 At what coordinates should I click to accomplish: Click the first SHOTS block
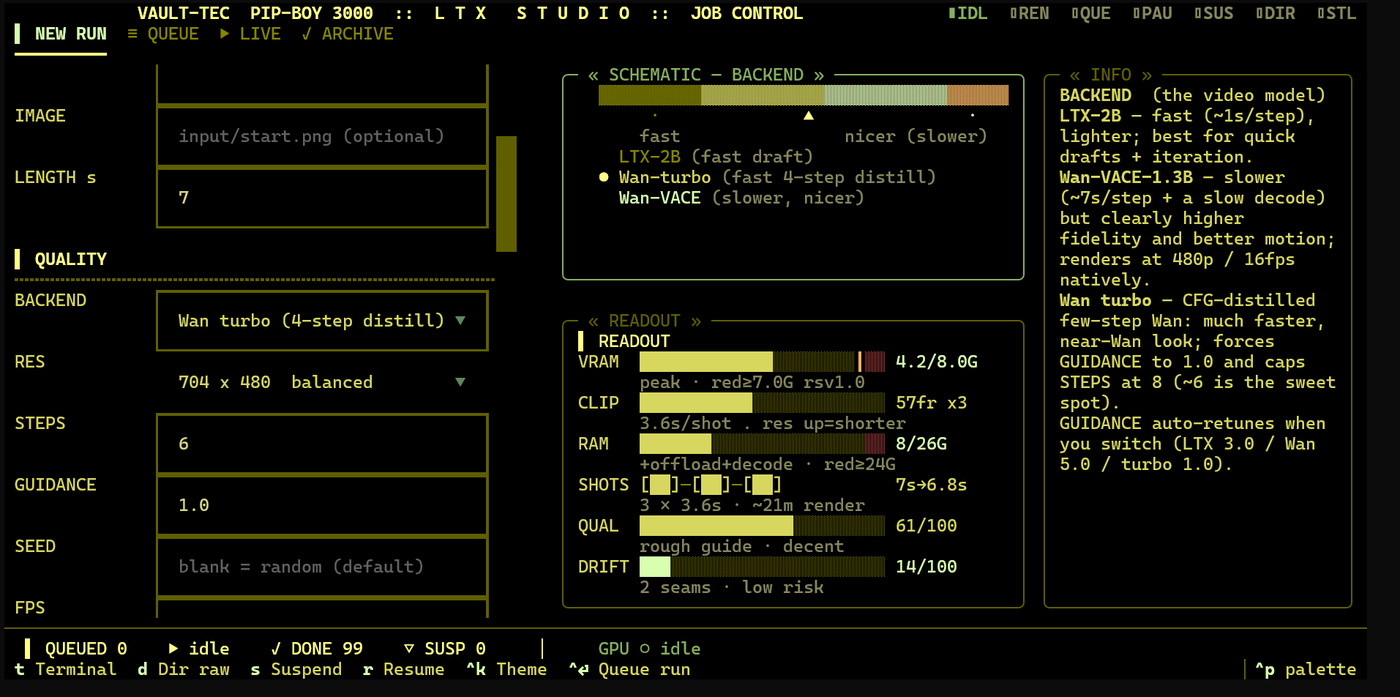(x=660, y=485)
